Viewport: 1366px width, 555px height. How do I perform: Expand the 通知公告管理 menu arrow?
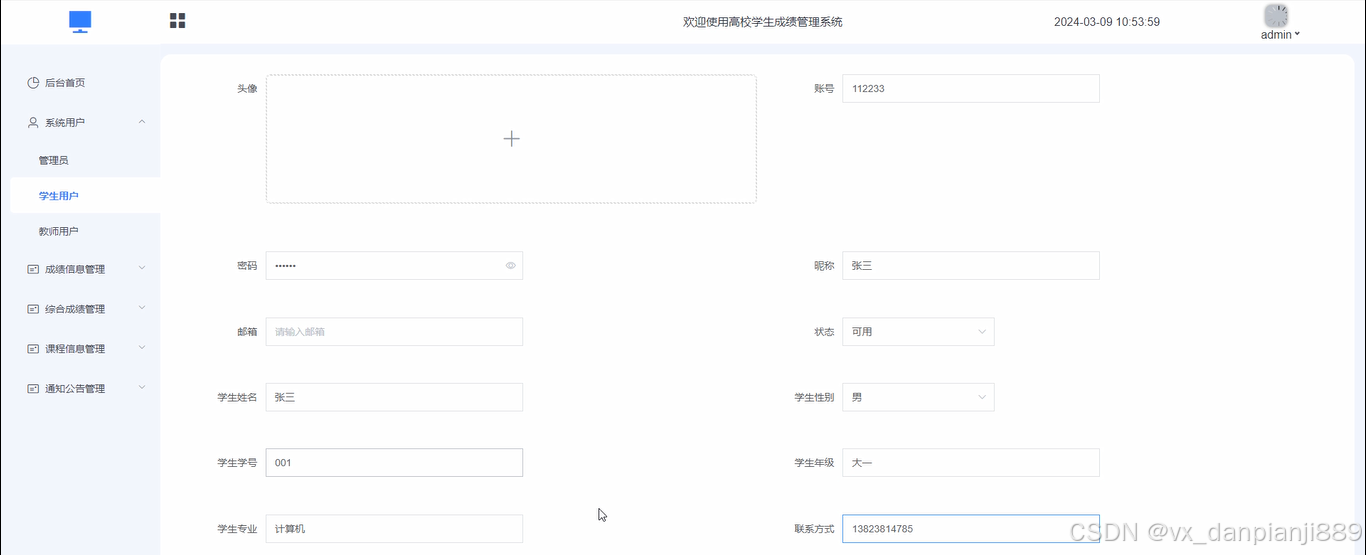(x=142, y=388)
